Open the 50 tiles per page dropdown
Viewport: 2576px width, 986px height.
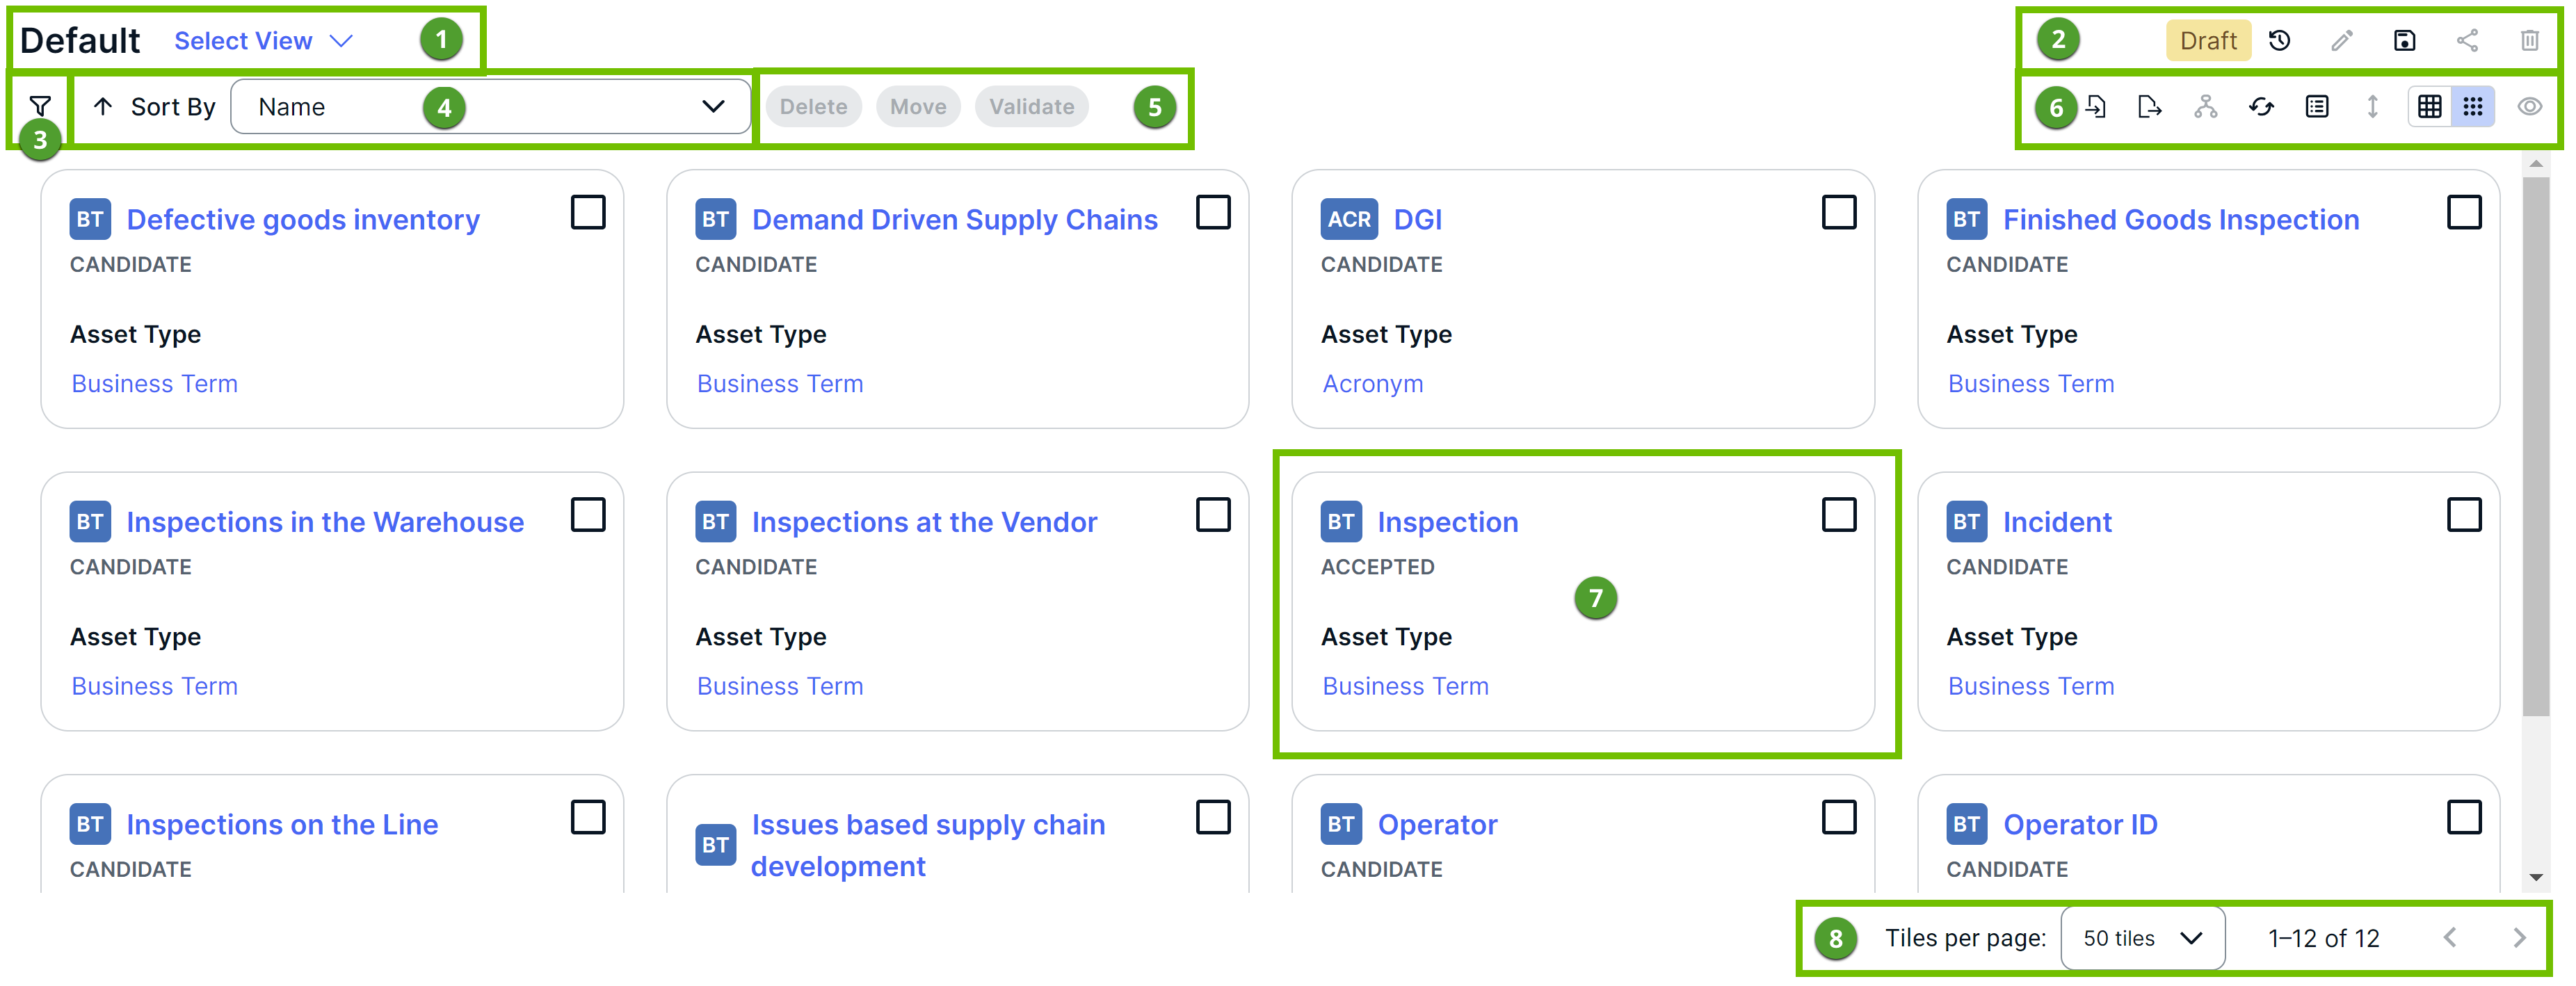click(2142, 938)
